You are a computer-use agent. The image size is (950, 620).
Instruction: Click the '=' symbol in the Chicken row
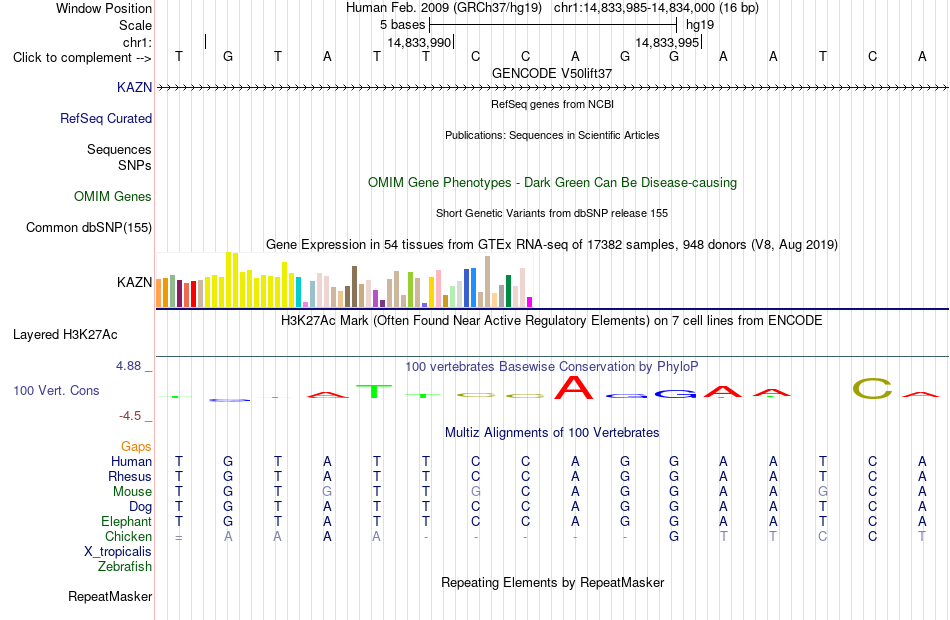click(179, 537)
